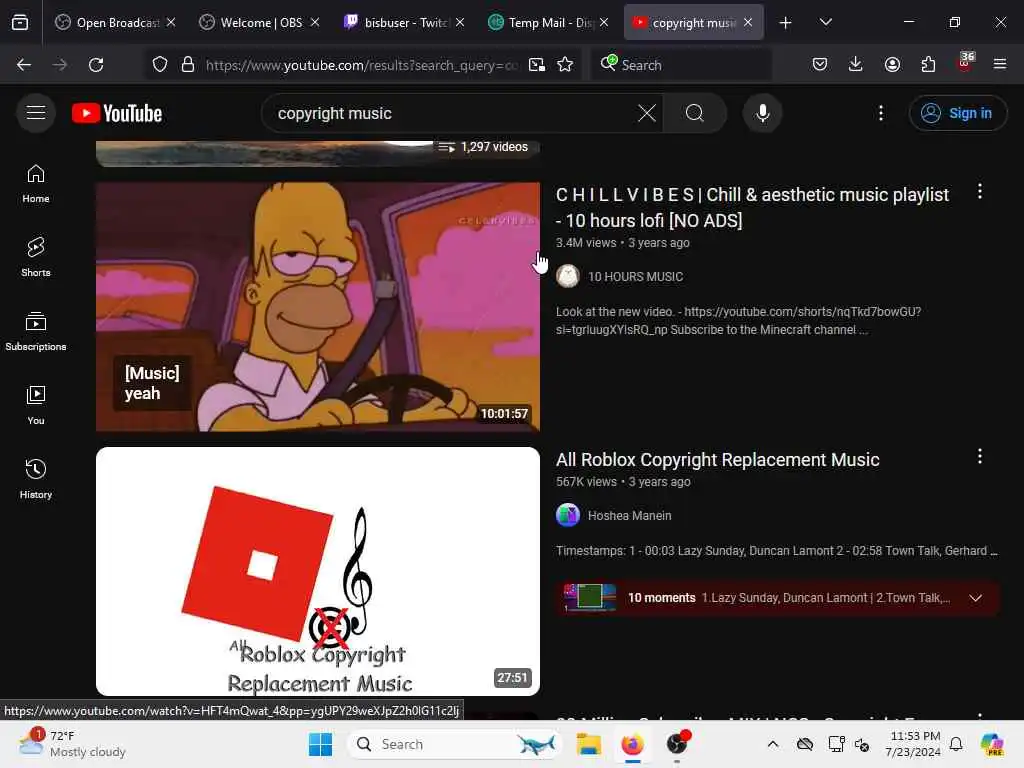Image resolution: width=1024 pixels, height=768 pixels.
Task: Open Shorts in sidebar
Action: click(x=36, y=257)
